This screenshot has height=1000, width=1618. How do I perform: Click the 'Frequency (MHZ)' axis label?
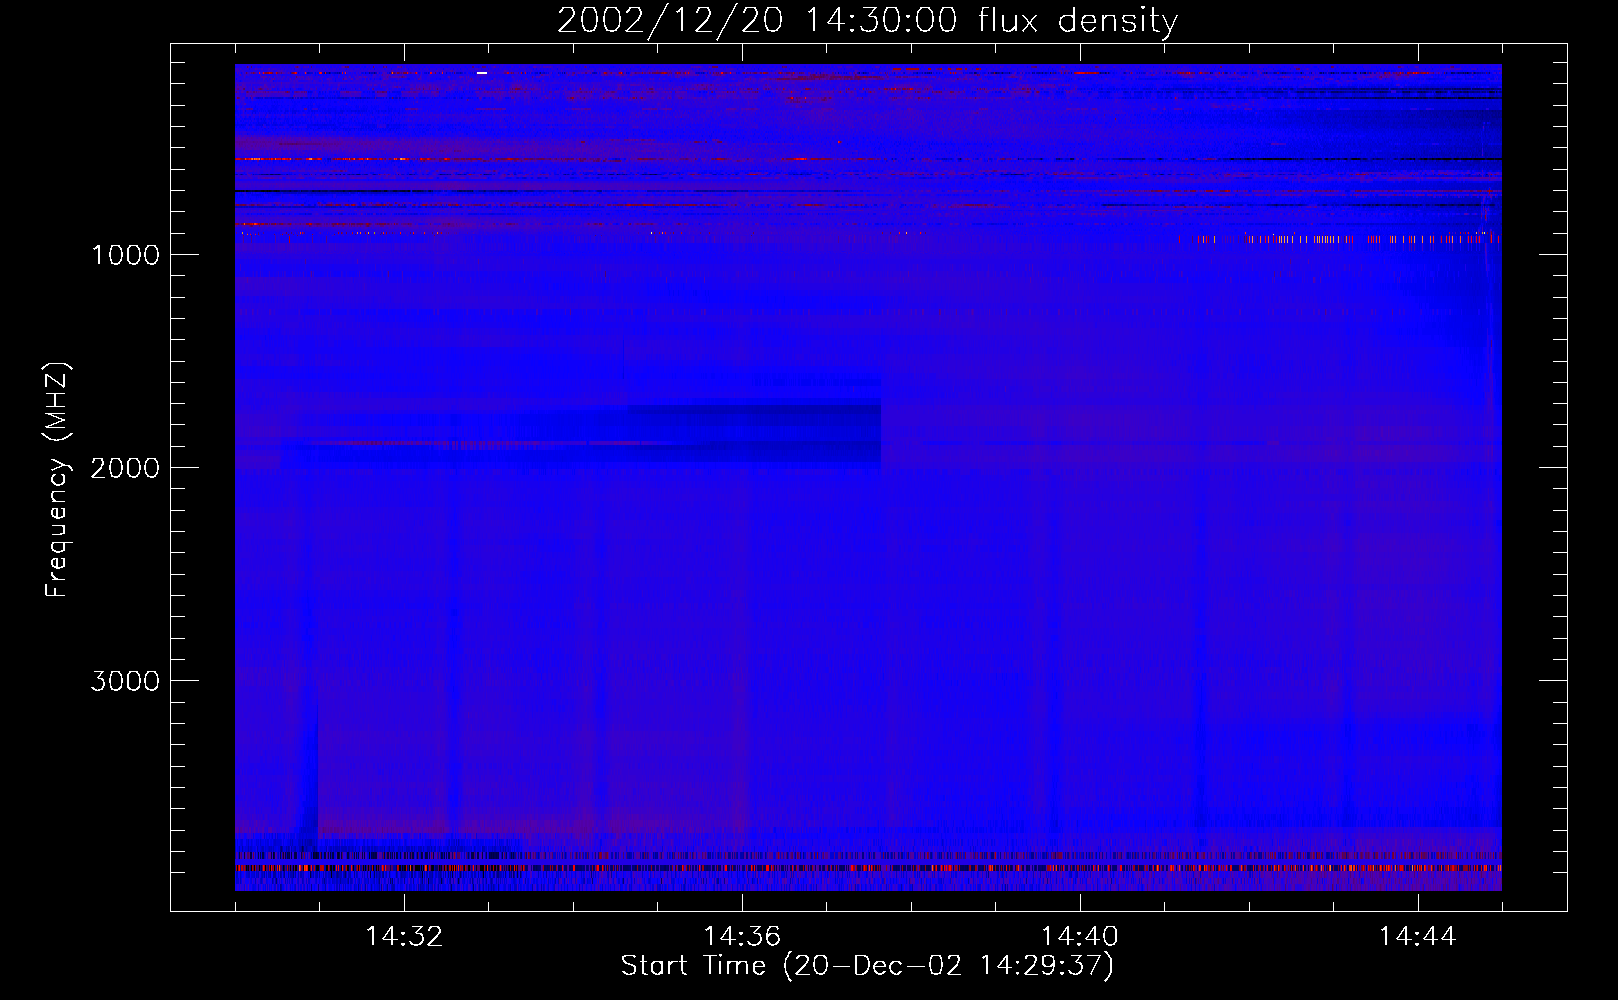coord(57,479)
